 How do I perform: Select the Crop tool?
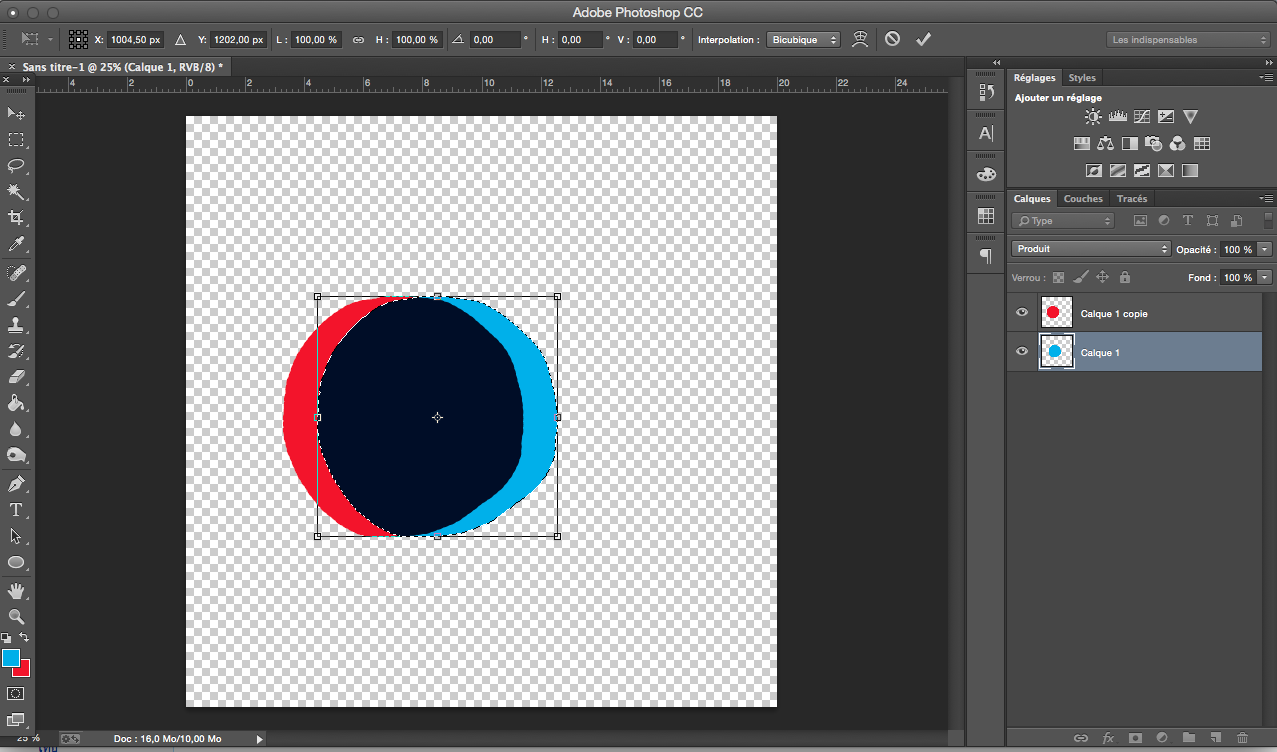pyautogui.click(x=16, y=218)
